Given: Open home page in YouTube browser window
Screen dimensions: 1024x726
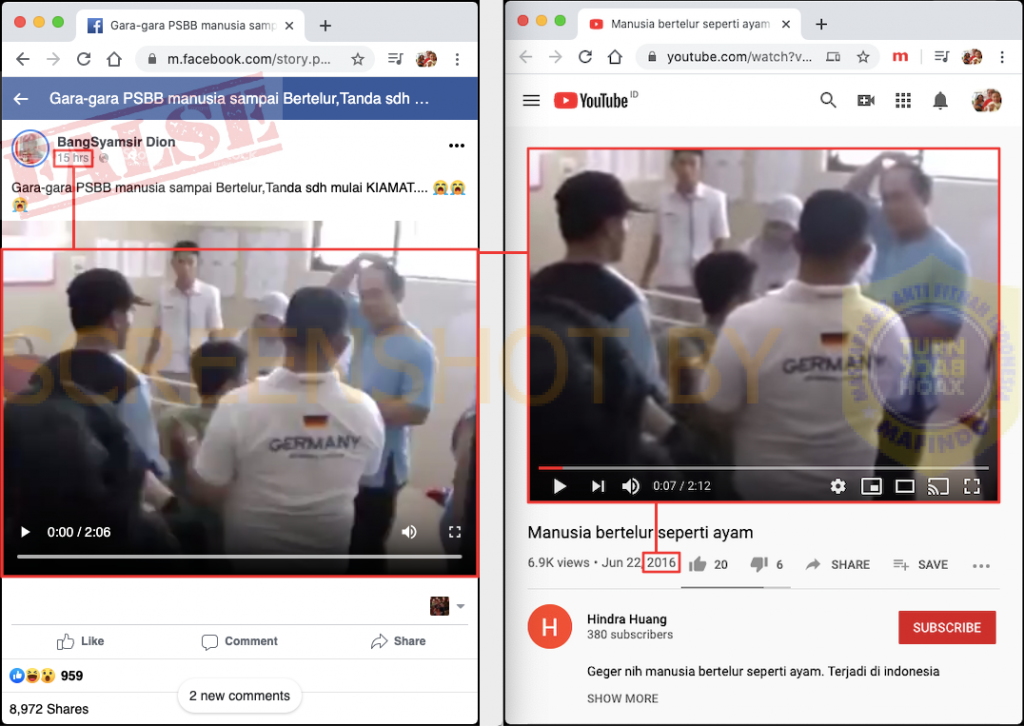Looking at the screenshot, I should click(615, 57).
